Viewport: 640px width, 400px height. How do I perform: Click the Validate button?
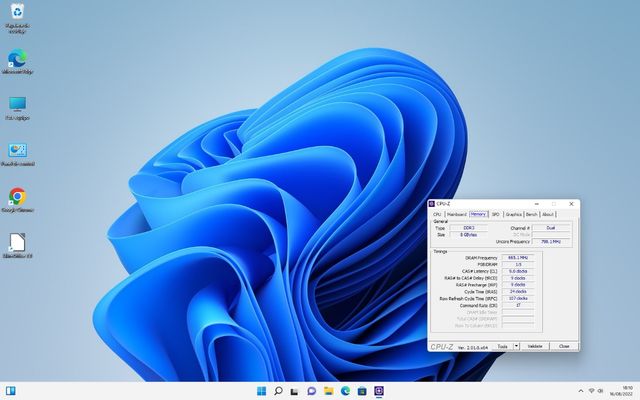pyautogui.click(x=535, y=346)
